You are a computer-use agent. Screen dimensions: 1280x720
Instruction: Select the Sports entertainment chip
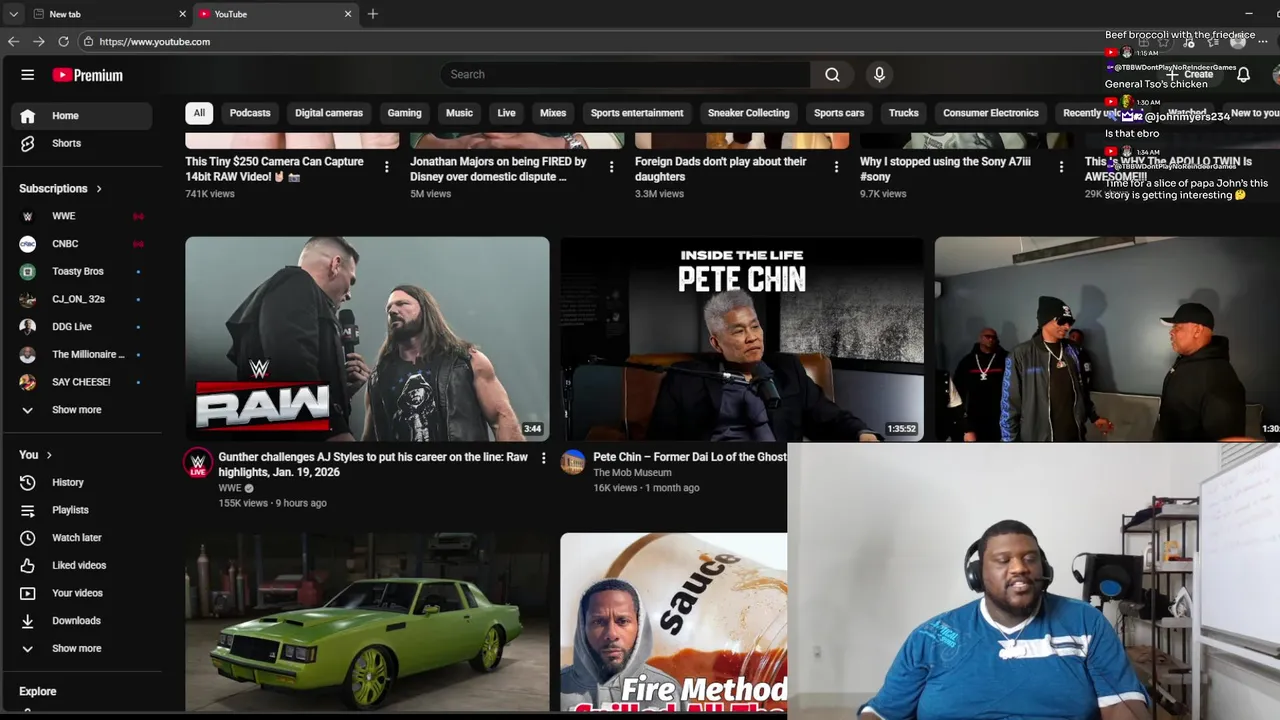coord(637,113)
